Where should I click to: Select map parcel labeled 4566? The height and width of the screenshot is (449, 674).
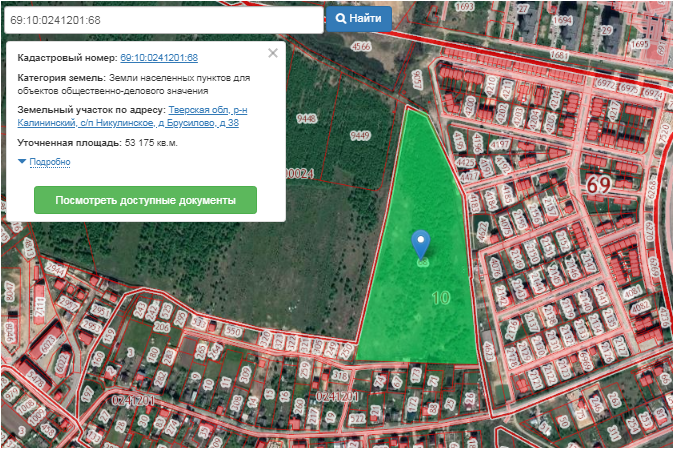(x=361, y=46)
